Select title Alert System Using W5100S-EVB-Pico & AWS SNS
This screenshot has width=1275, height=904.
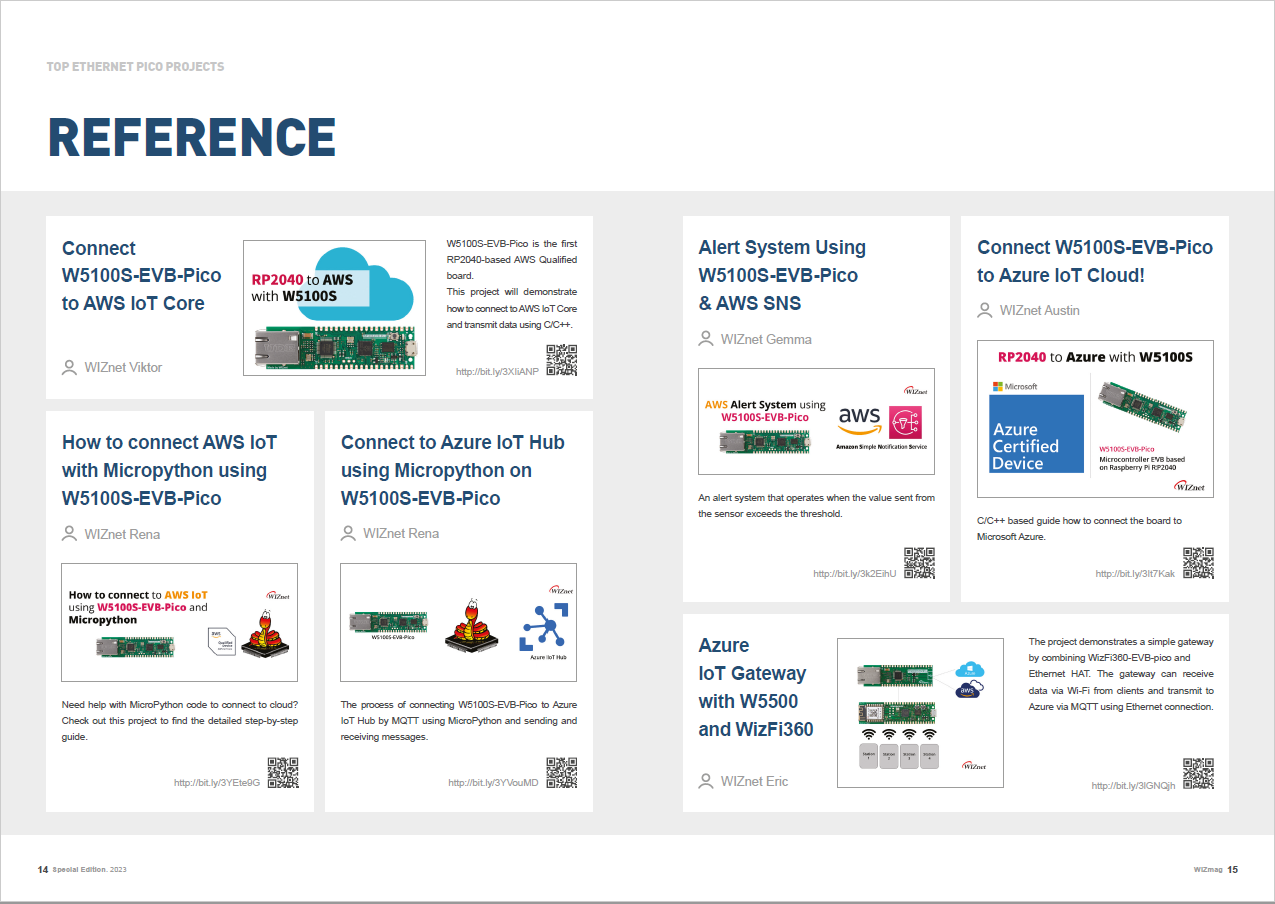[782, 275]
